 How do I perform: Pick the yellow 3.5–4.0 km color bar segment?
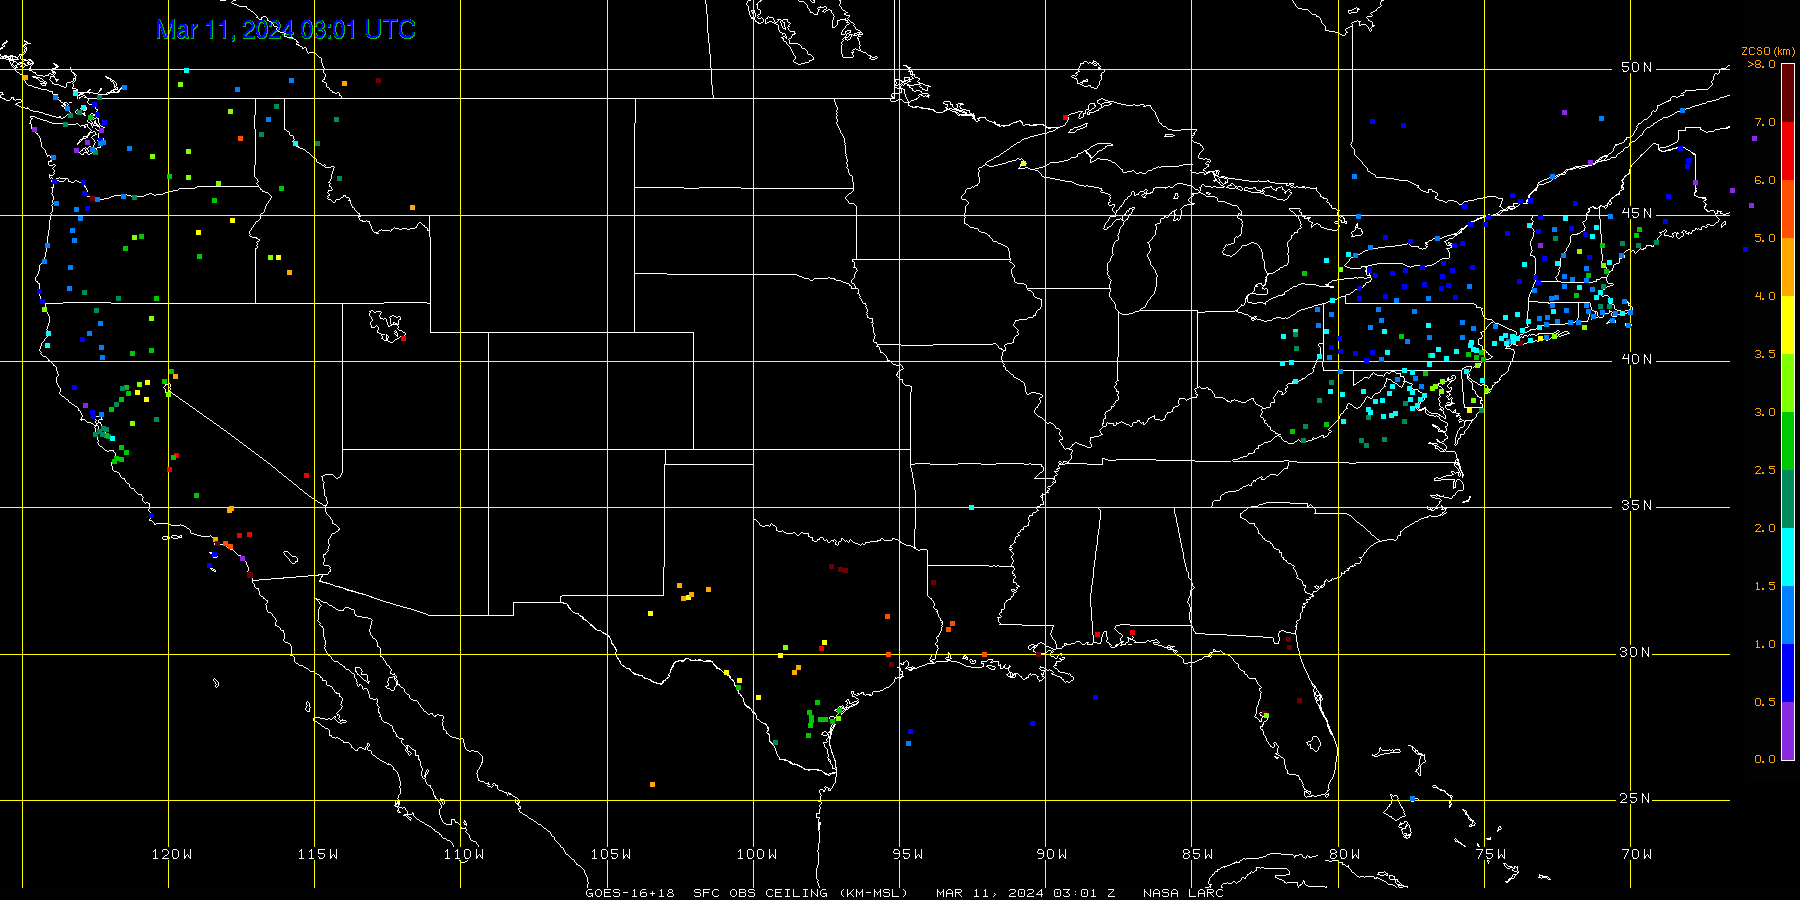coord(1788,325)
